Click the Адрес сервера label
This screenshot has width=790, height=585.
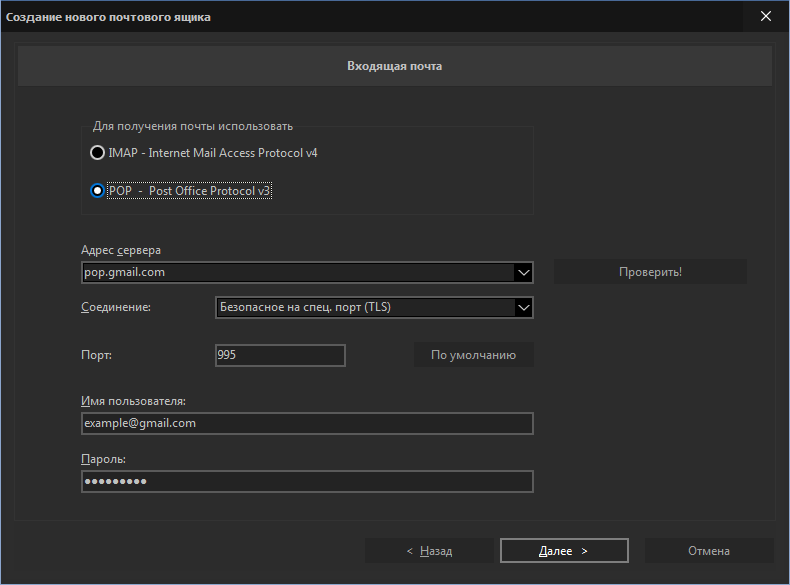click(x=121, y=250)
